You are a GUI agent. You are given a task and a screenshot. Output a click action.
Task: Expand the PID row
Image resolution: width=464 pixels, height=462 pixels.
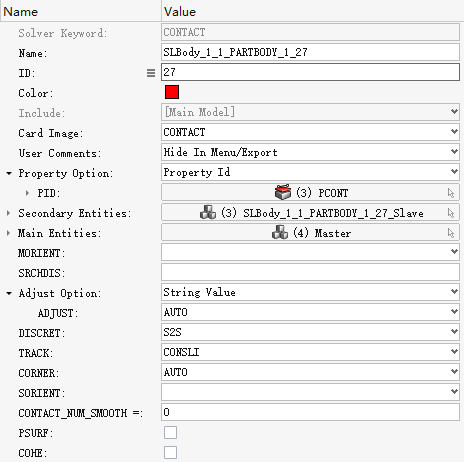click(x=27, y=193)
